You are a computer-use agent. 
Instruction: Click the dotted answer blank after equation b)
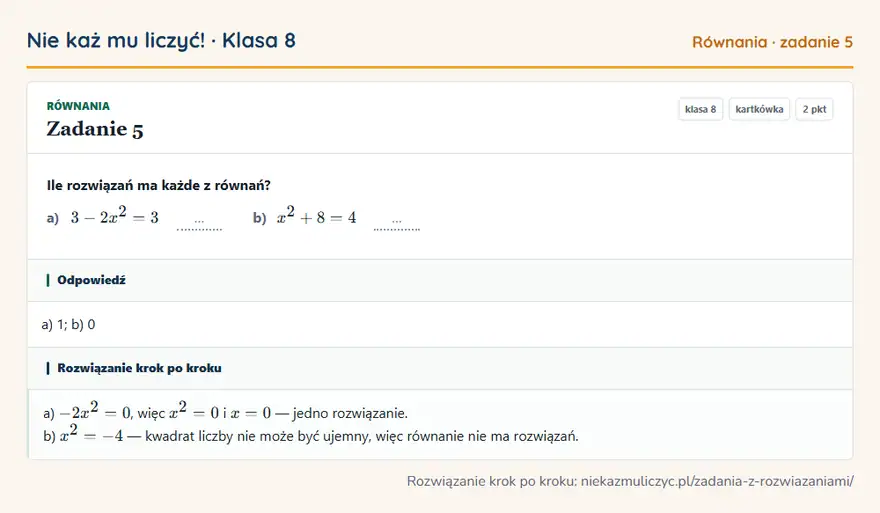pos(397,225)
